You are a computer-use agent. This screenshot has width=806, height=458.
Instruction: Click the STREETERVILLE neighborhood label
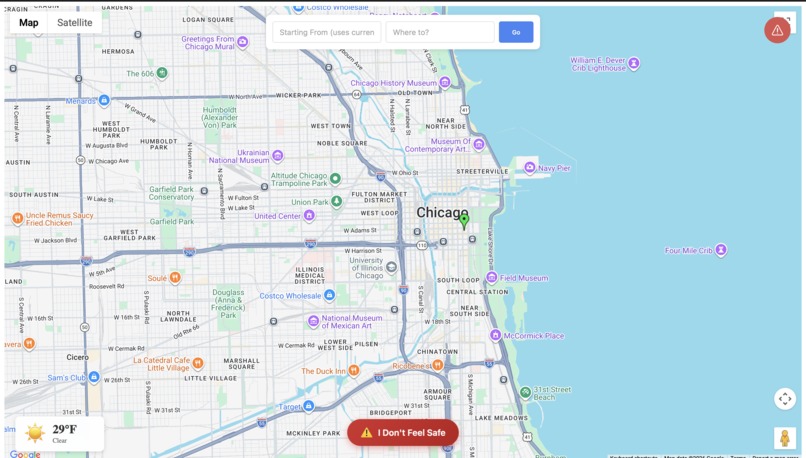point(482,171)
